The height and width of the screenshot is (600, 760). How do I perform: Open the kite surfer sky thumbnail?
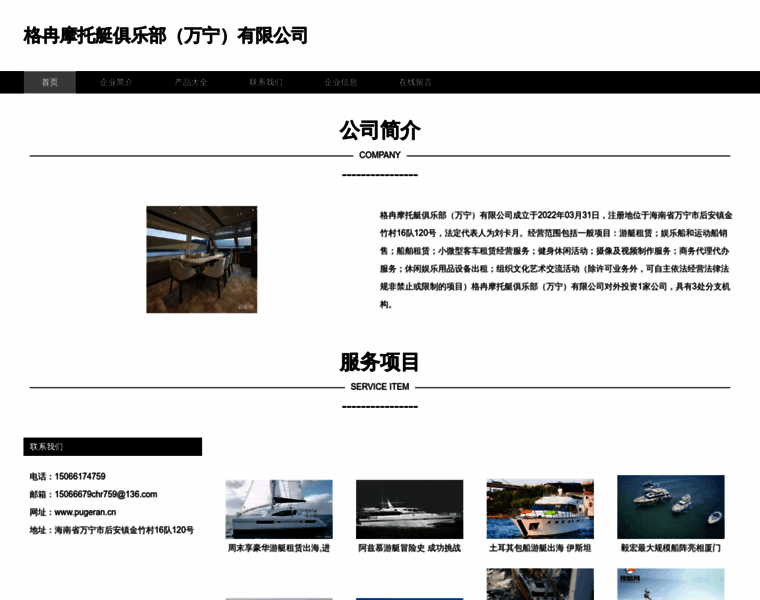(671, 584)
